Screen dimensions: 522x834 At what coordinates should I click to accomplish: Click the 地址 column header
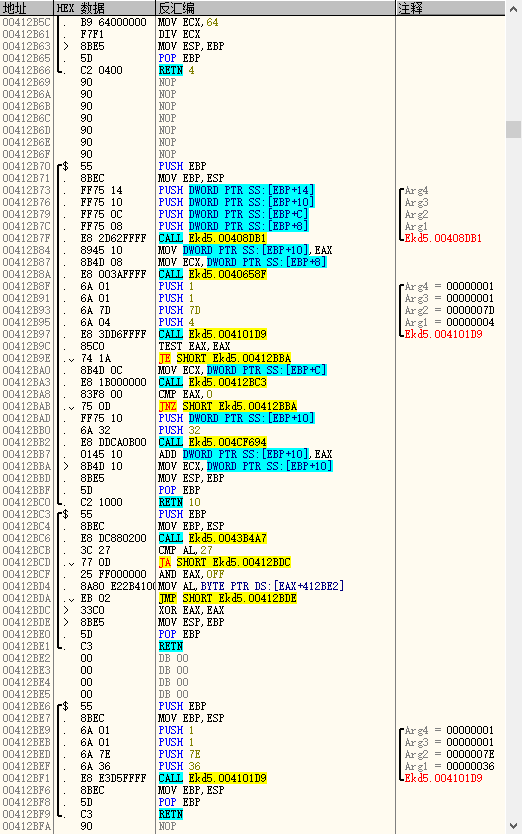click(27, 8)
